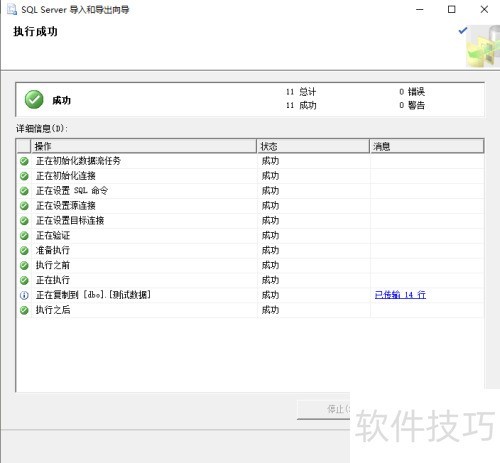Select the row 正在验证
The image size is (500, 463).
(x=250, y=236)
